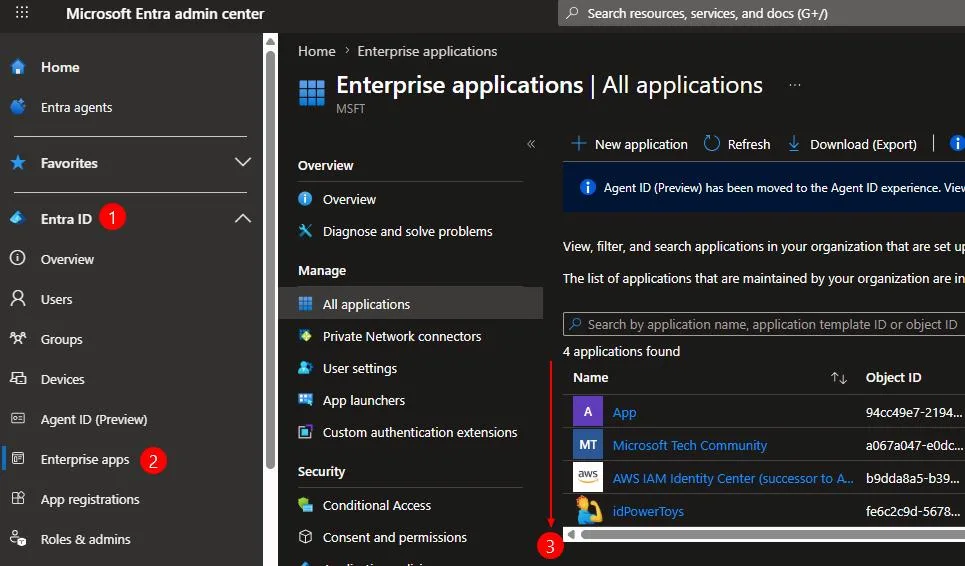The width and height of the screenshot is (965, 566).
Task: Click the Custom authentication extensions icon
Action: tap(305, 431)
